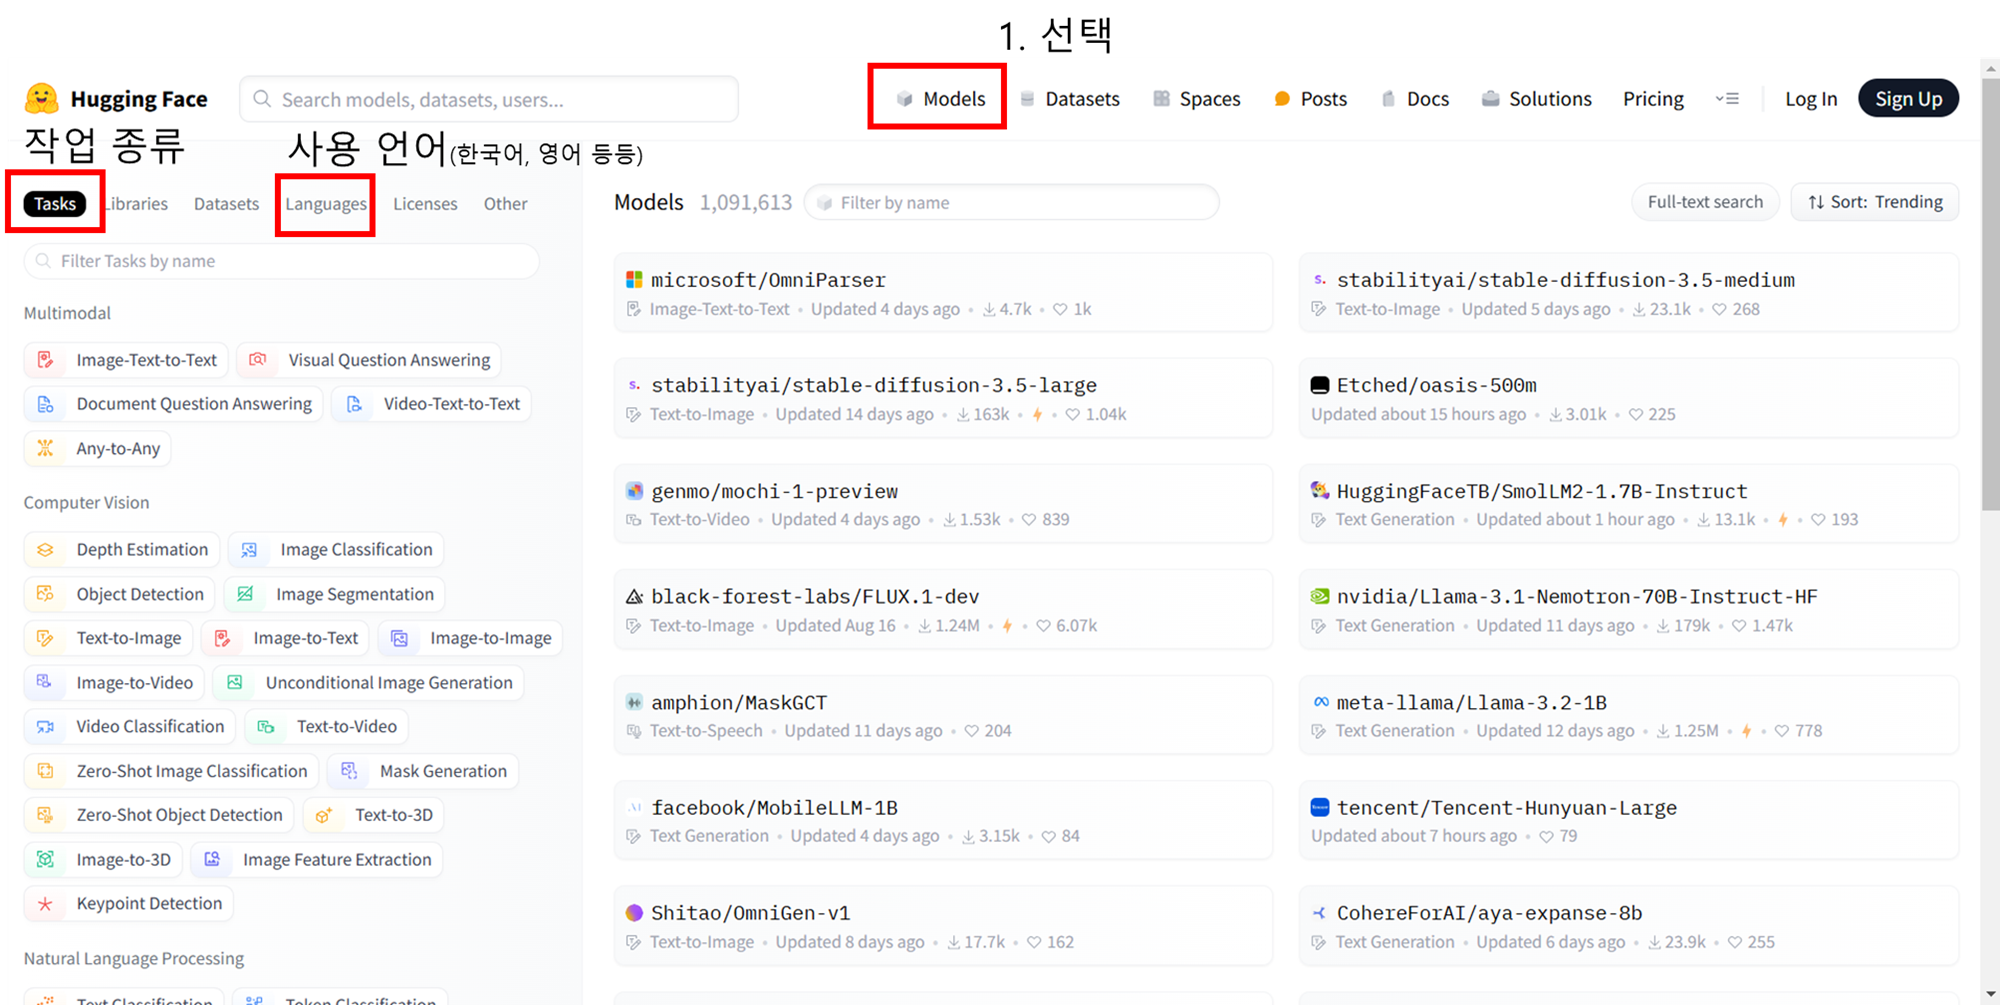Open the Models page in top navigation
Screen dimensions: 2000x1005
click(x=941, y=99)
